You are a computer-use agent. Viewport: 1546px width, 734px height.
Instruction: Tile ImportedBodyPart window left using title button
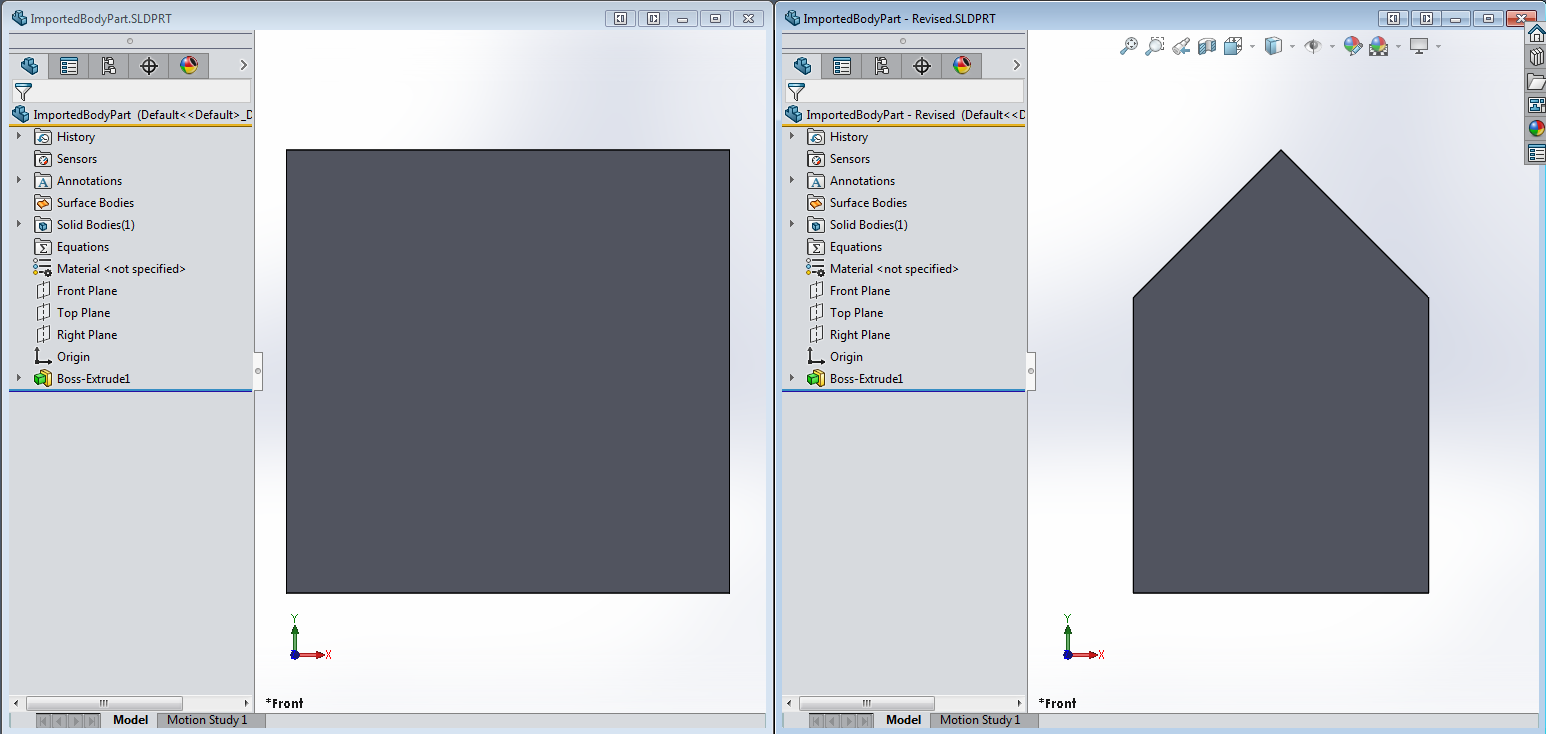tap(620, 18)
